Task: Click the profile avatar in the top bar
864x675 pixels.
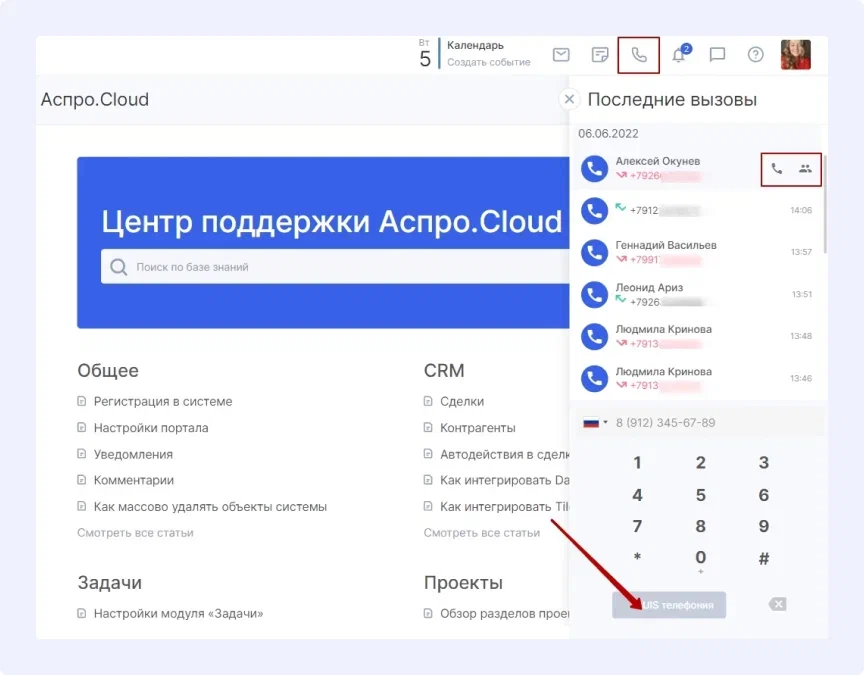Action: coord(796,55)
